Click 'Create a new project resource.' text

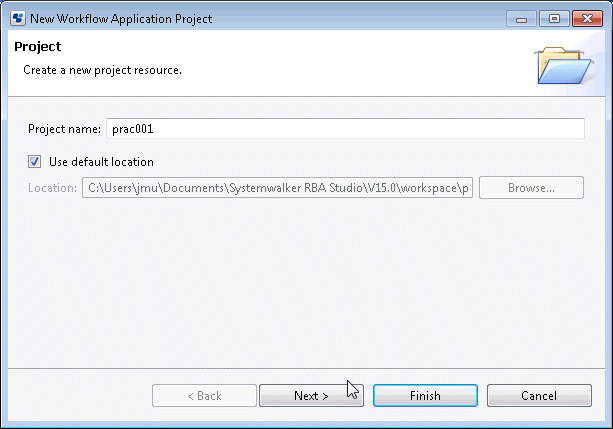(x=102, y=70)
